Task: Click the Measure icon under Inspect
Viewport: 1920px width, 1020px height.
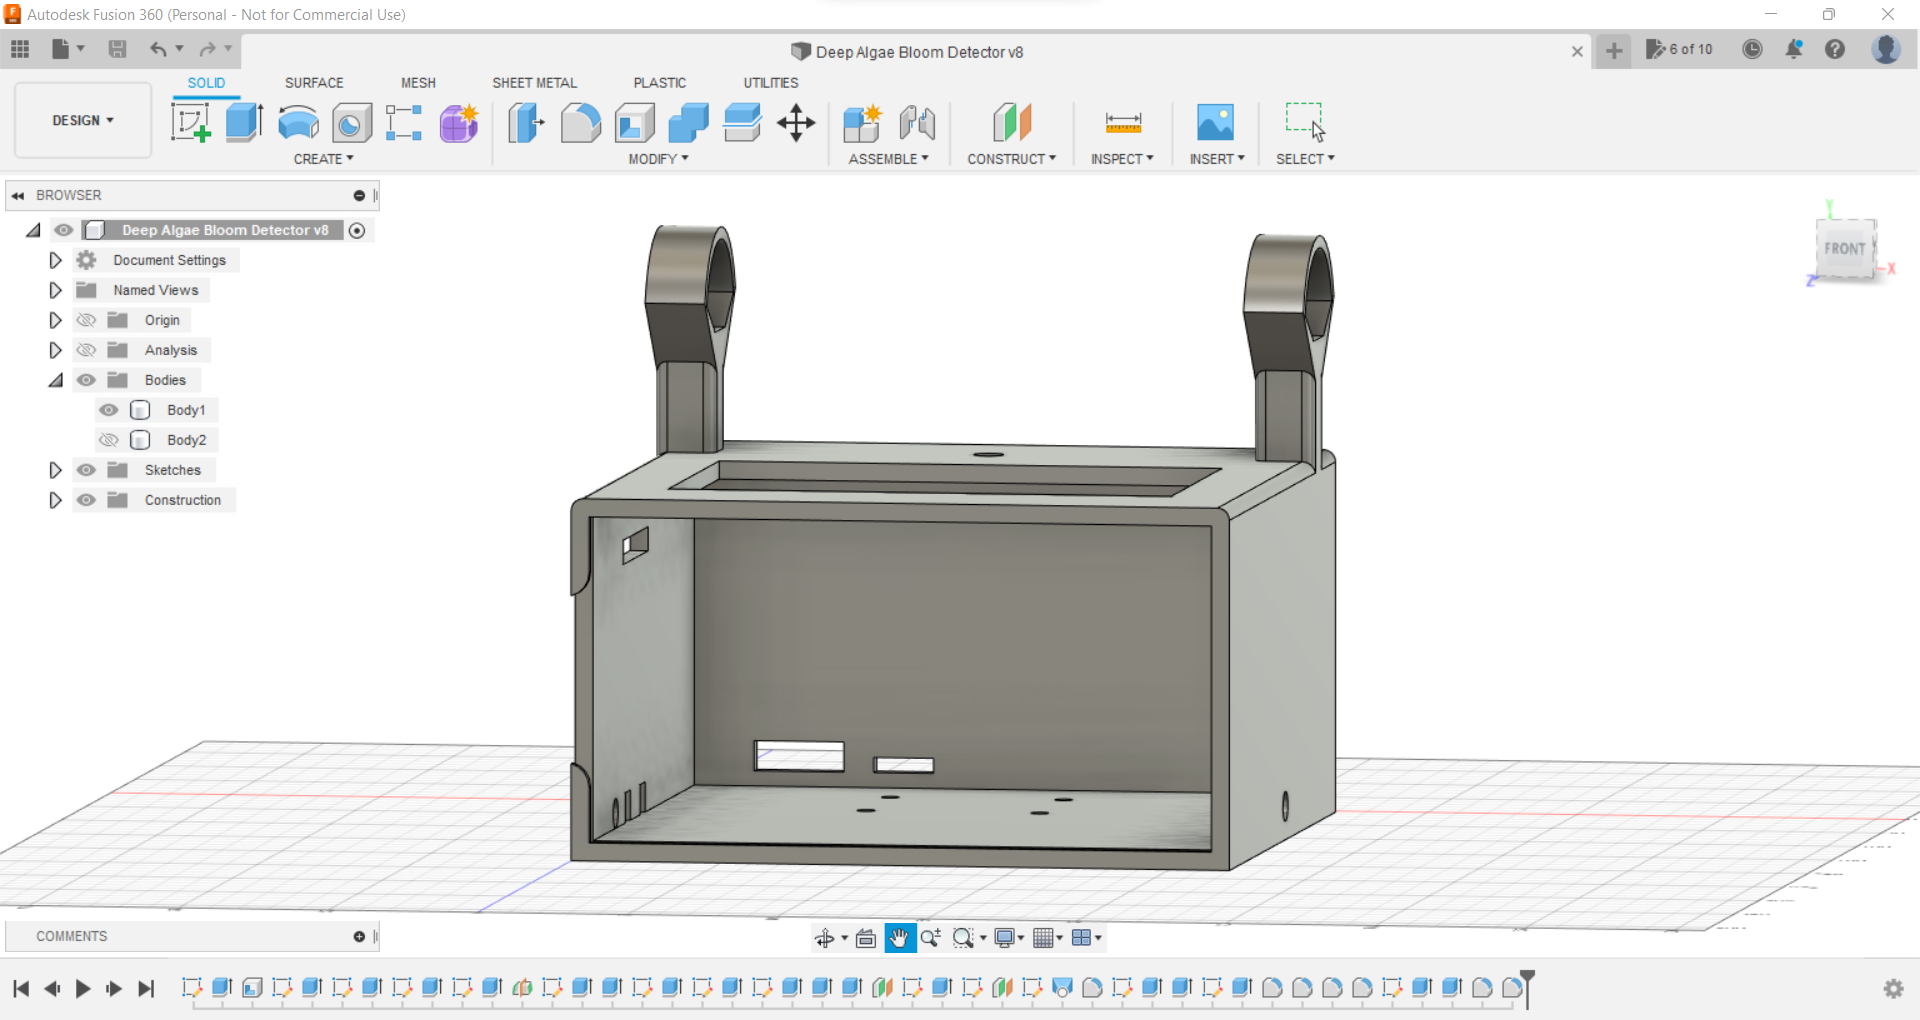Action: pyautogui.click(x=1123, y=123)
